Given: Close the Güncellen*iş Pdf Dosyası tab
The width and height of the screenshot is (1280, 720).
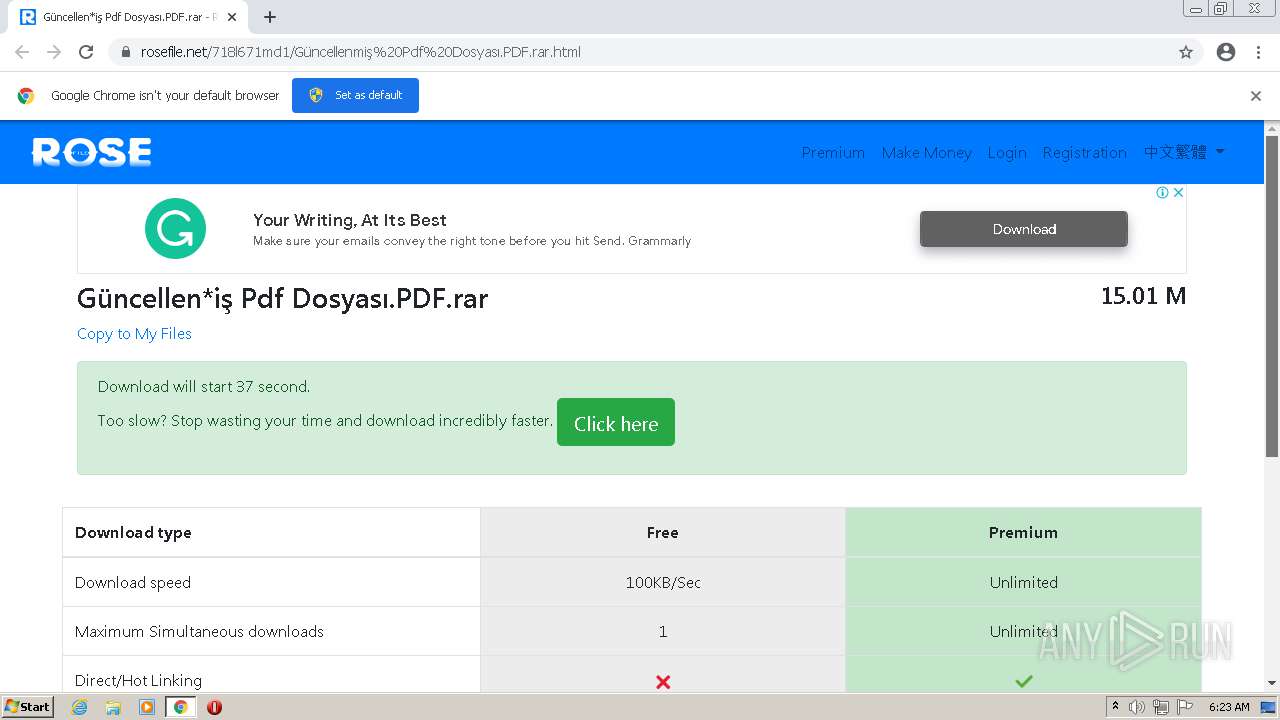Looking at the screenshot, I should 232,17.
